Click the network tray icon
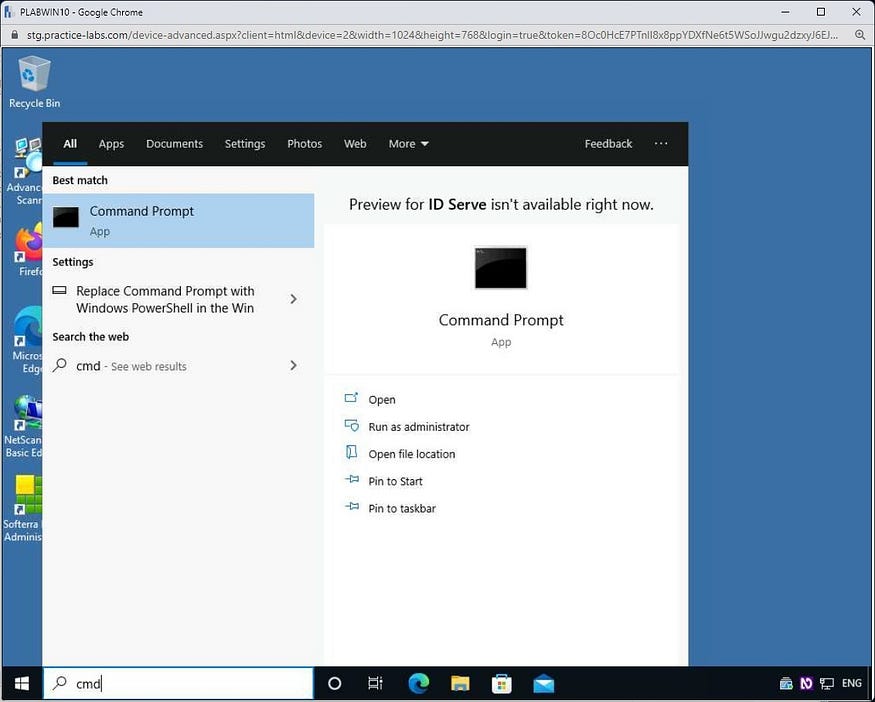 tap(826, 683)
